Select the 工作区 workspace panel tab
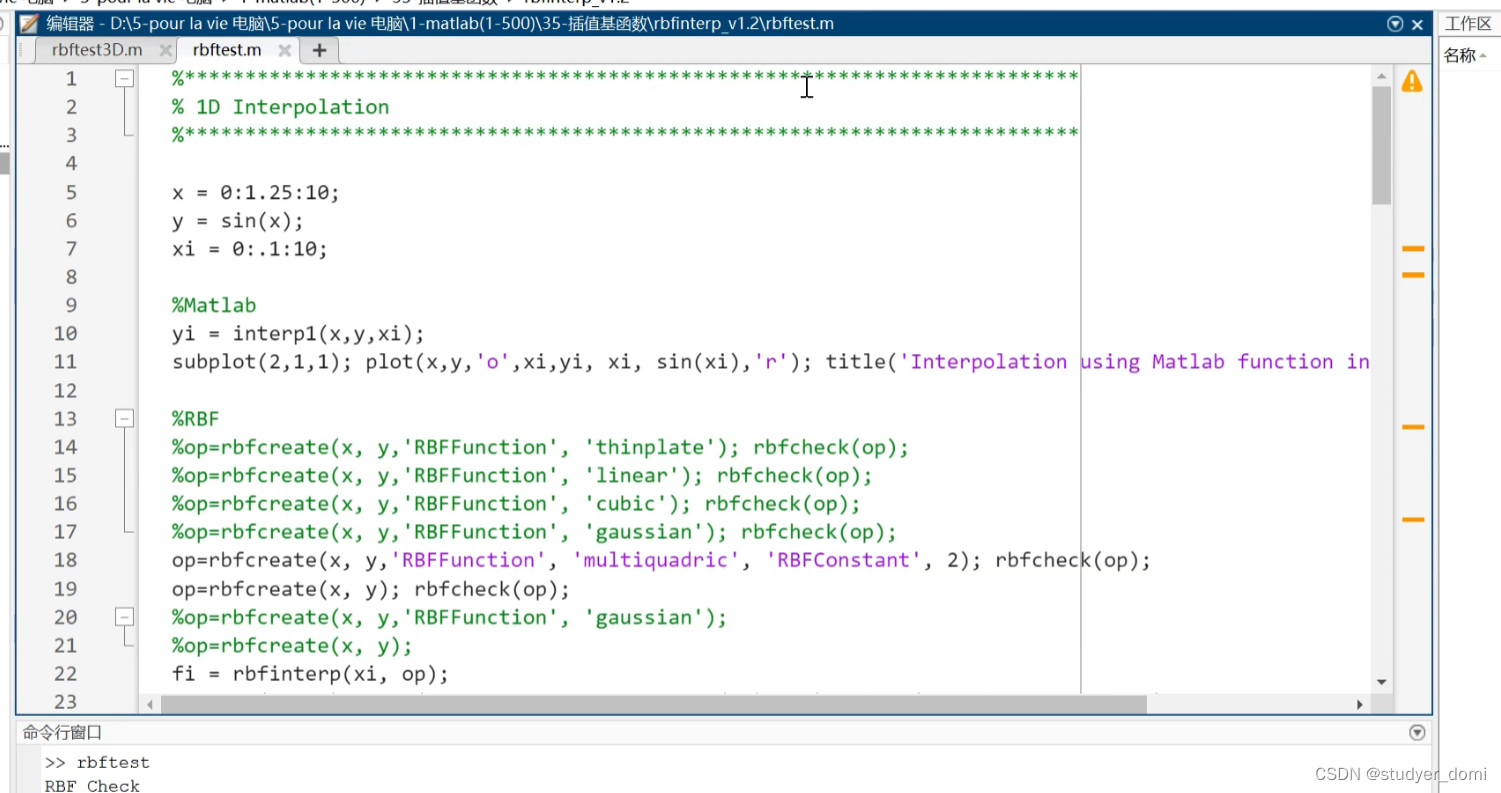This screenshot has height=793, width=1501. click(x=1468, y=22)
